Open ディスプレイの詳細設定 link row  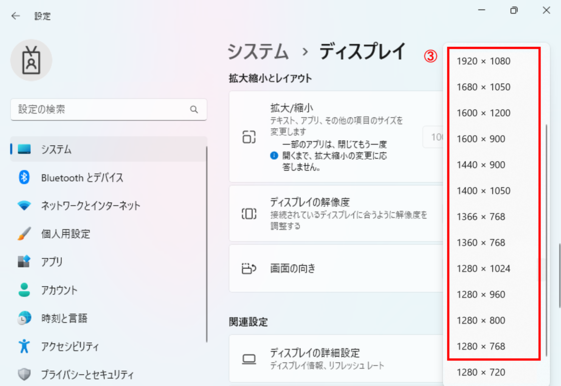click(336, 358)
